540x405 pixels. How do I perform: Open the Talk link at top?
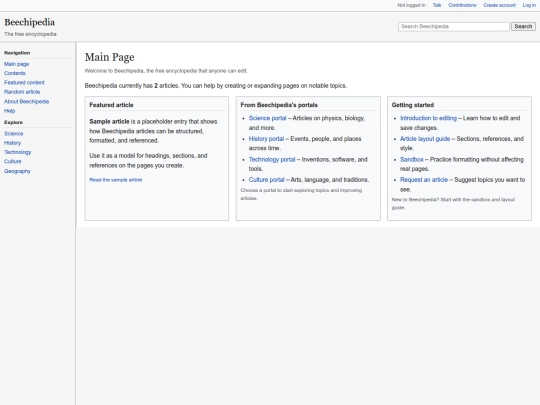click(x=437, y=5)
